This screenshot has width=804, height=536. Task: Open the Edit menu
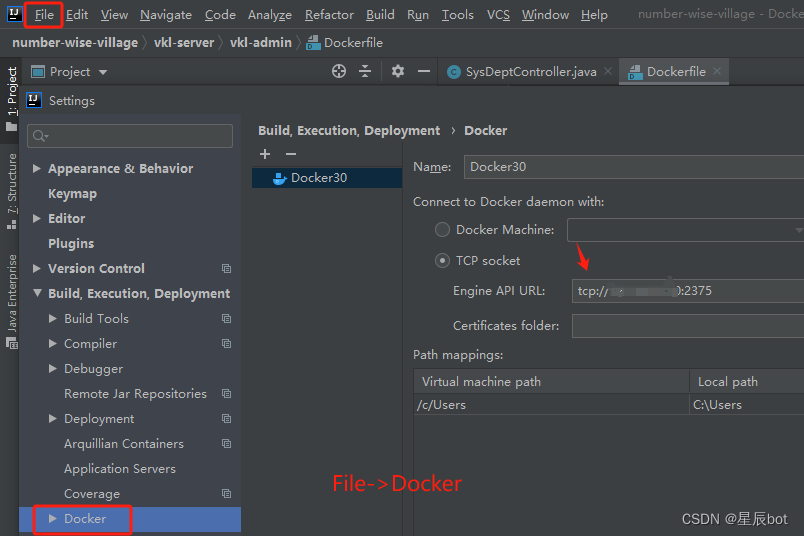(77, 15)
